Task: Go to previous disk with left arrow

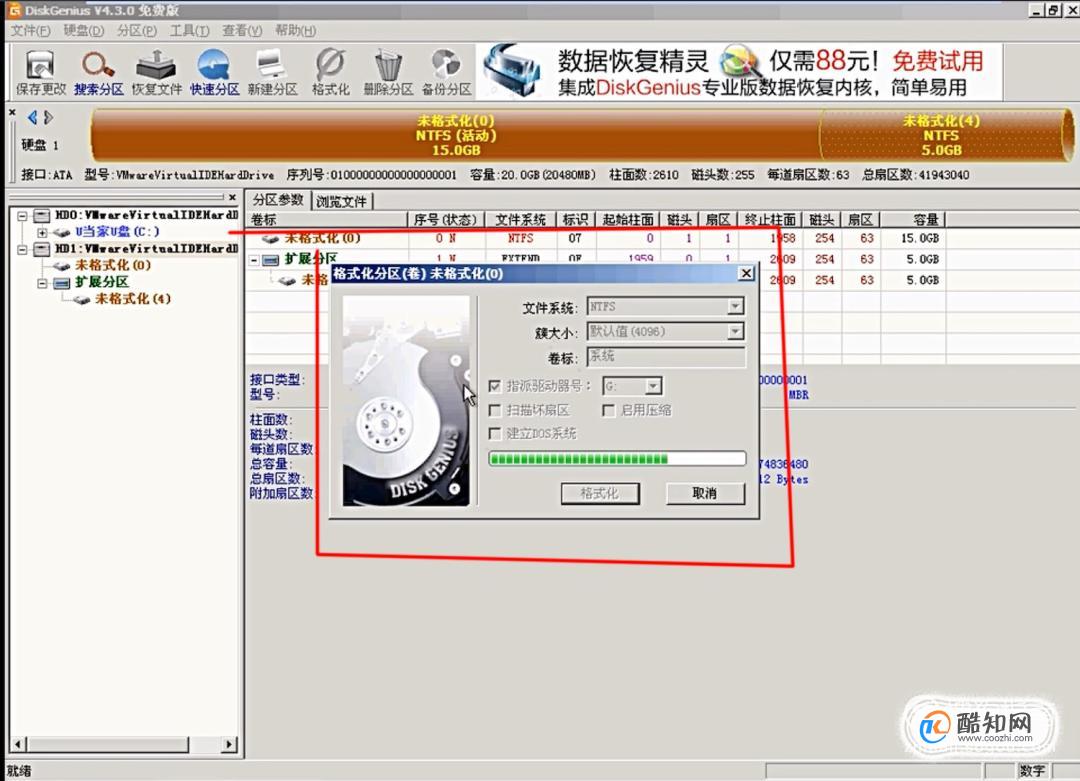Action: click(32, 118)
